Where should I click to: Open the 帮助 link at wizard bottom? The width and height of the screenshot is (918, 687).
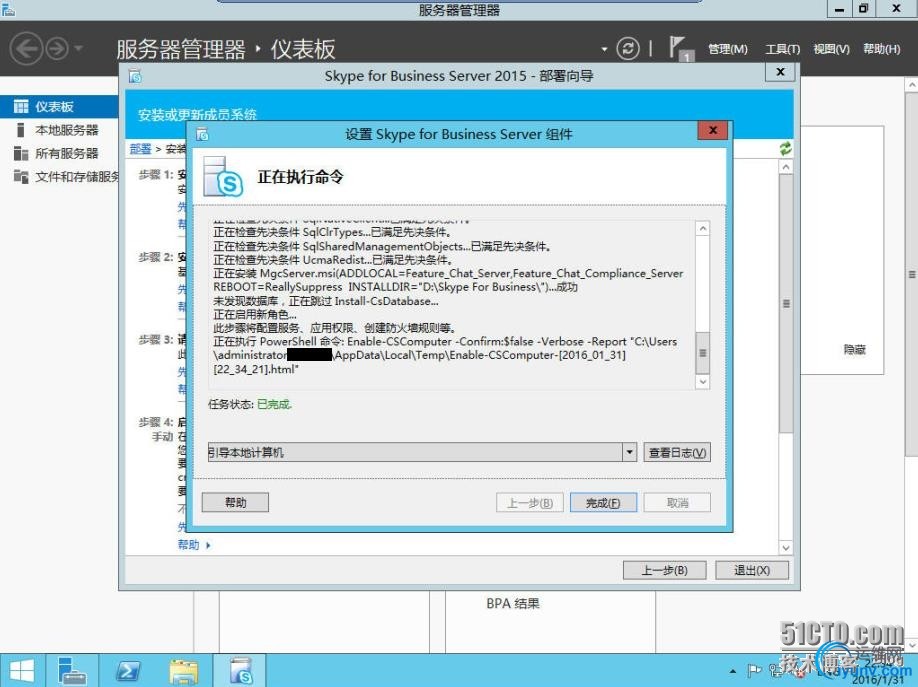pos(189,545)
